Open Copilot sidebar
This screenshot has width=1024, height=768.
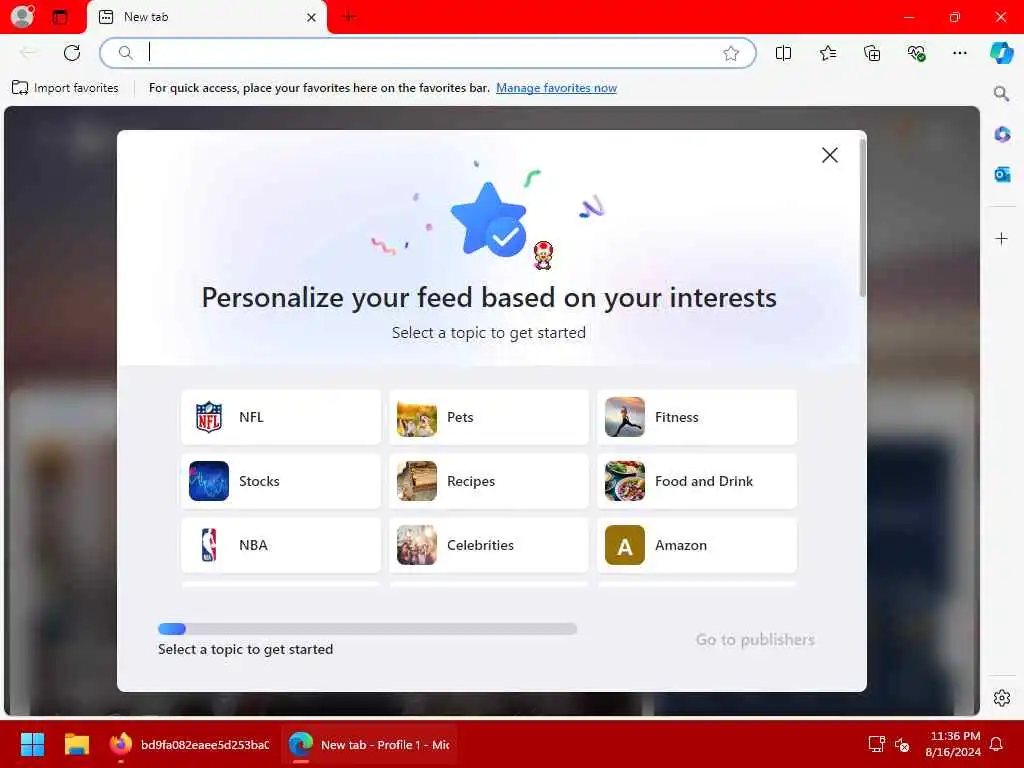(1002, 53)
